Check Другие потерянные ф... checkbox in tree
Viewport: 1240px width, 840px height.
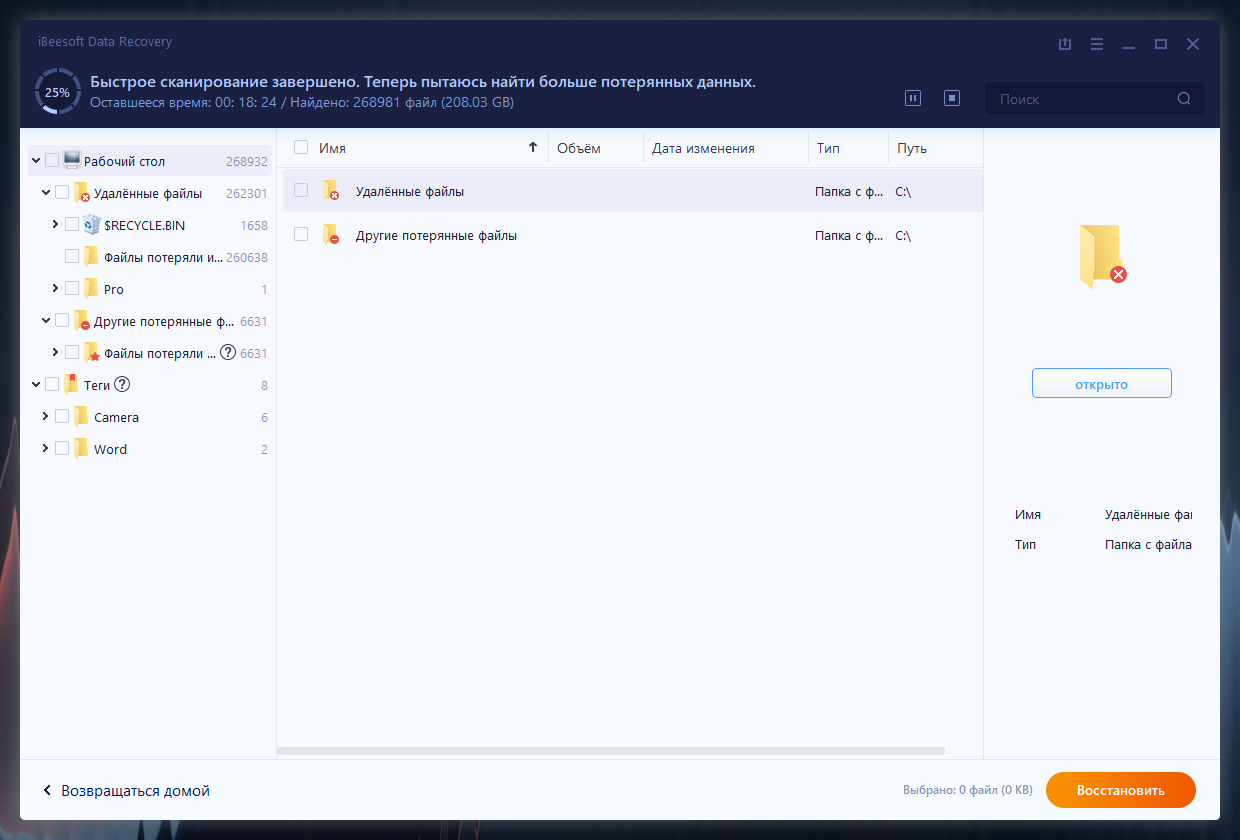tap(62, 320)
